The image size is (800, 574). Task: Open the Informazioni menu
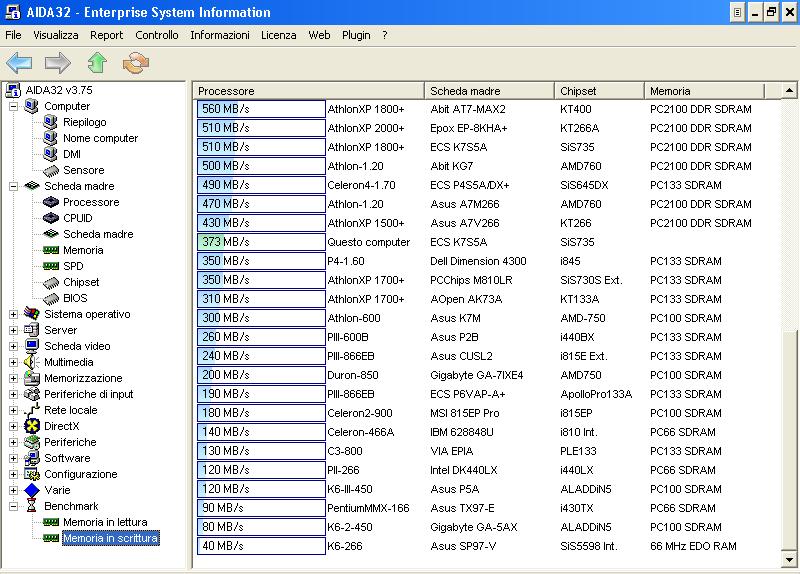(220, 35)
